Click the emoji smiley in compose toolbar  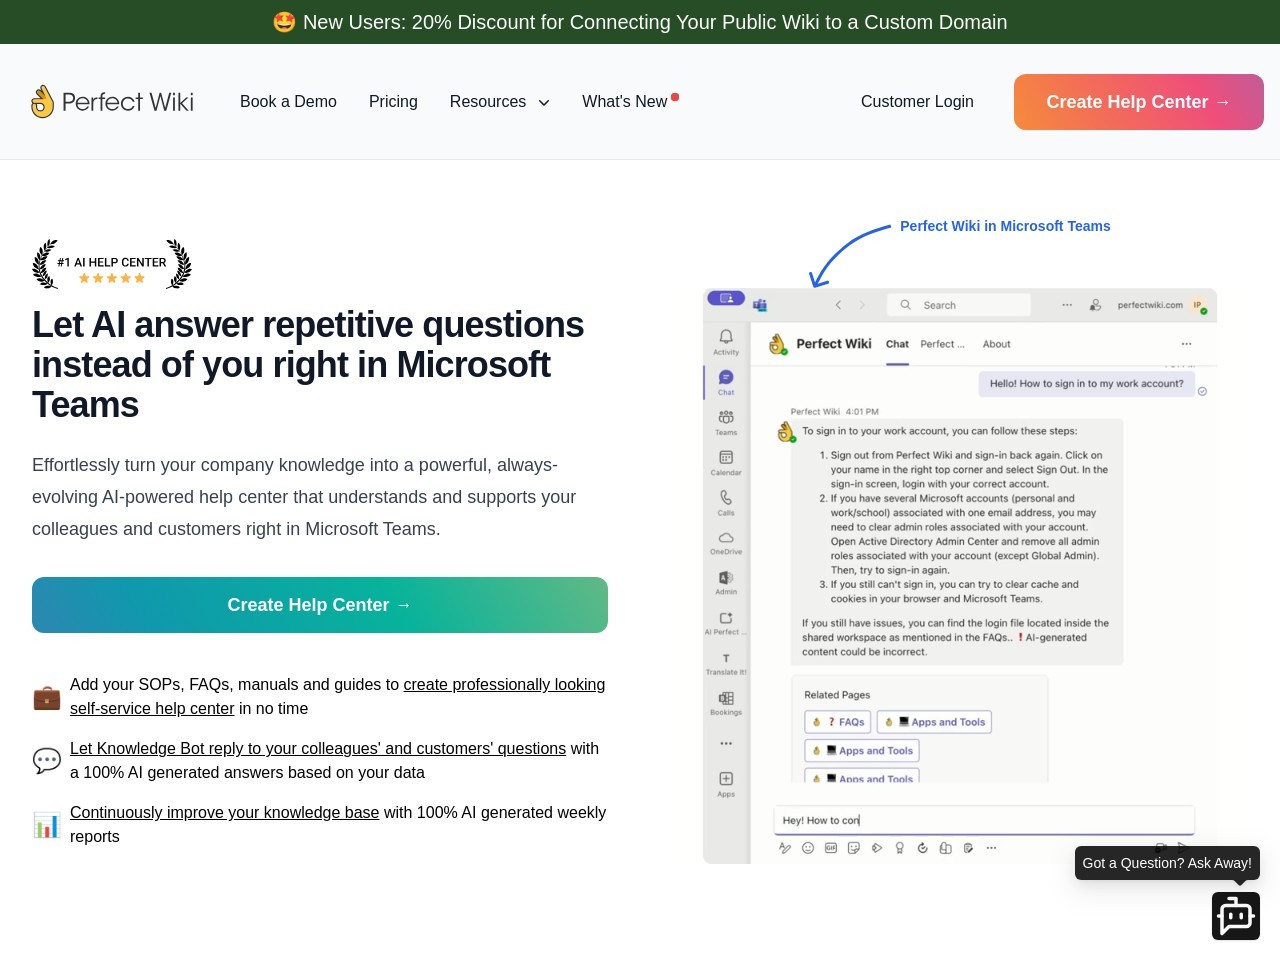[x=808, y=848]
